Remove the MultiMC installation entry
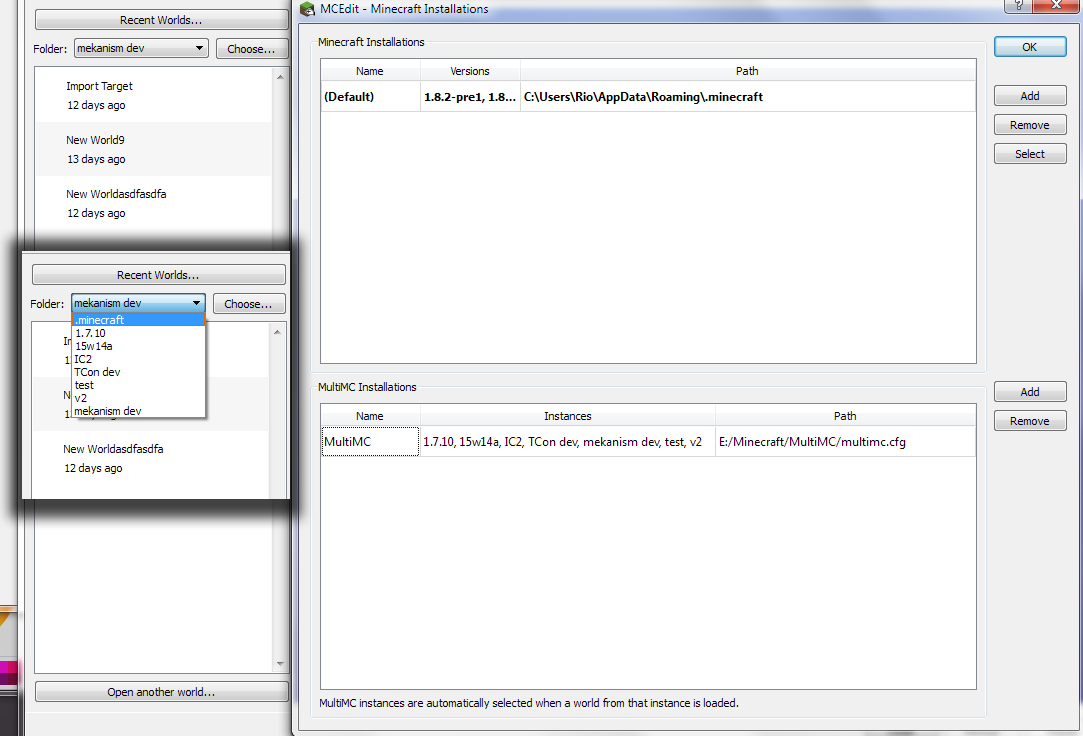Viewport: 1083px width, 736px height. [x=1030, y=420]
